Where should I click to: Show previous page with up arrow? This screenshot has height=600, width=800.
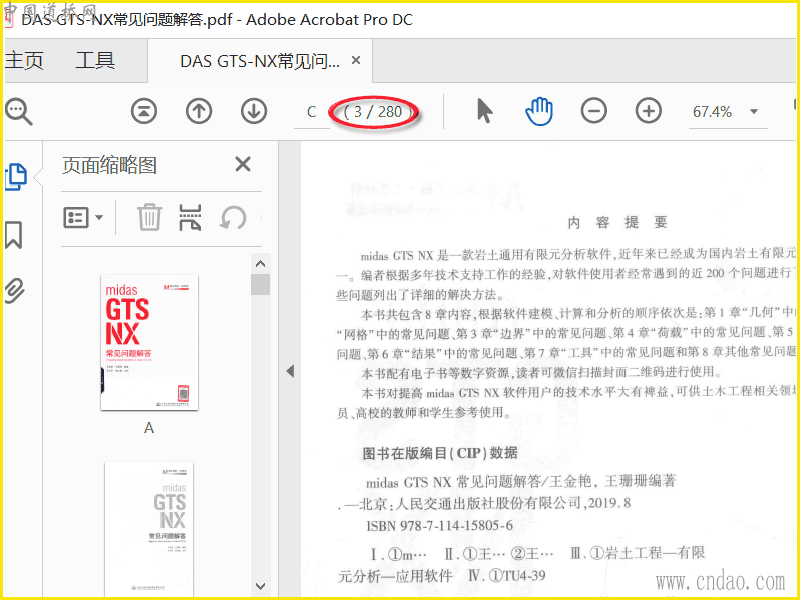click(x=199, y=111)
